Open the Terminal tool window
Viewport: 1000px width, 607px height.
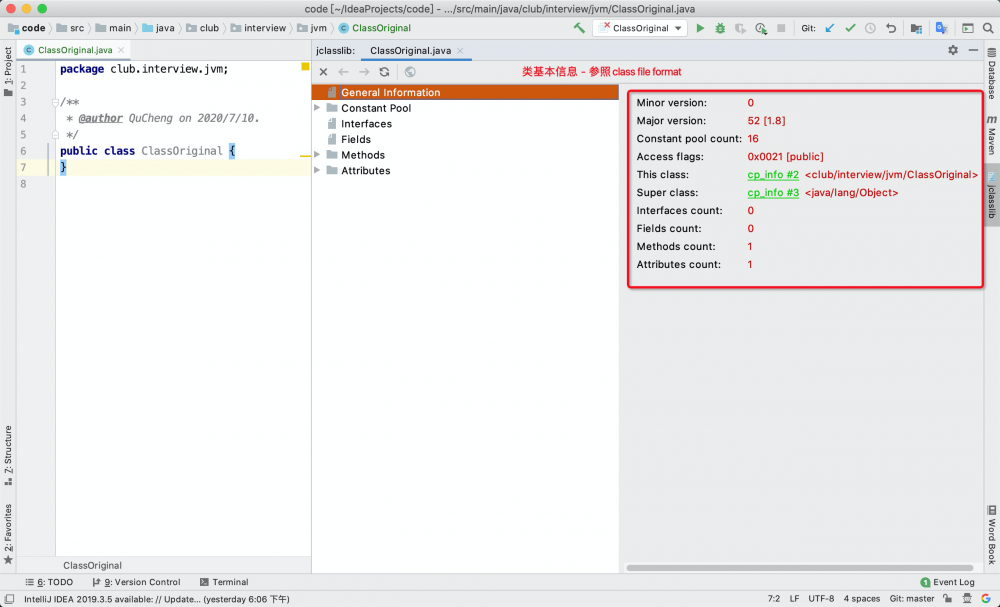click(x=224, y=582)
